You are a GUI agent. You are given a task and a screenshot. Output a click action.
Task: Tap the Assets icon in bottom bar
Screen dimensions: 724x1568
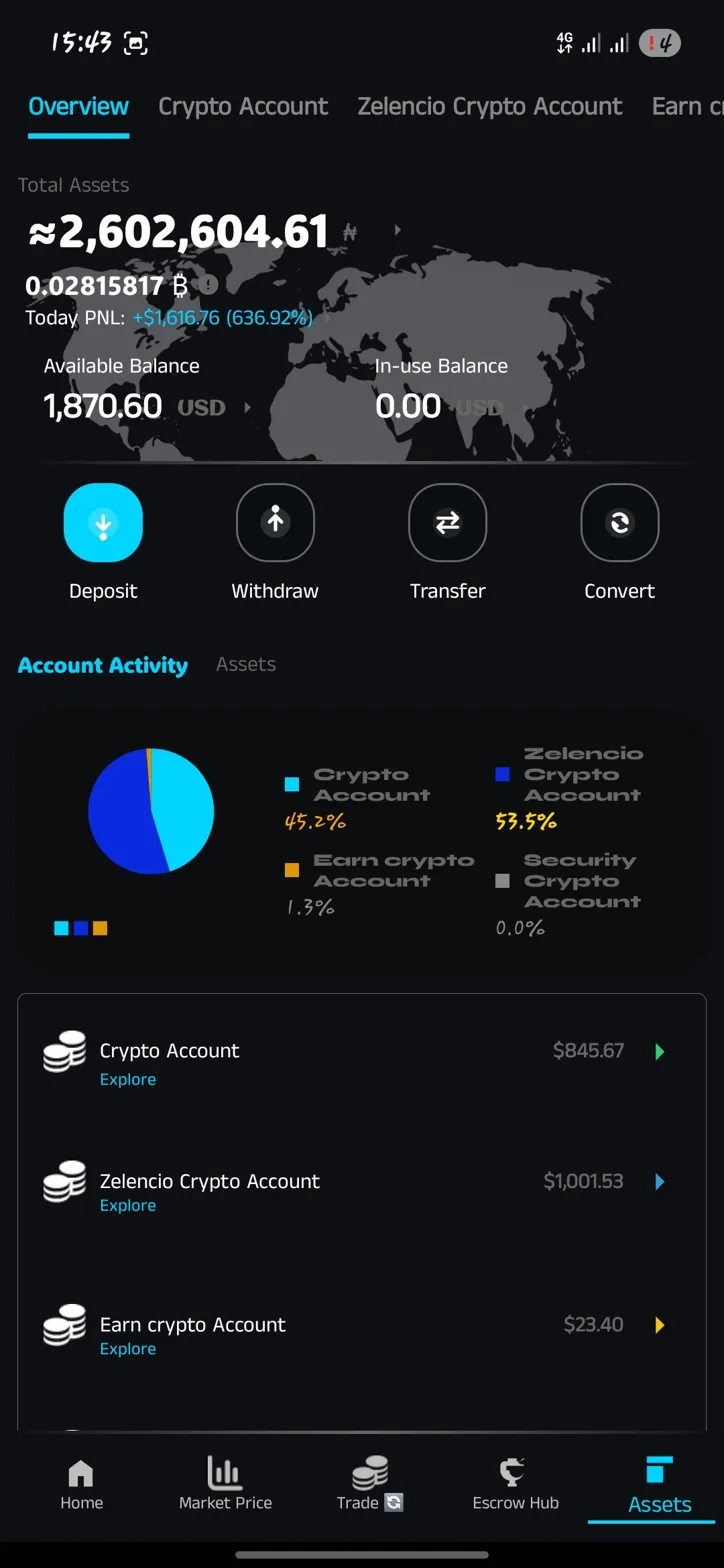click(660, 1470)
